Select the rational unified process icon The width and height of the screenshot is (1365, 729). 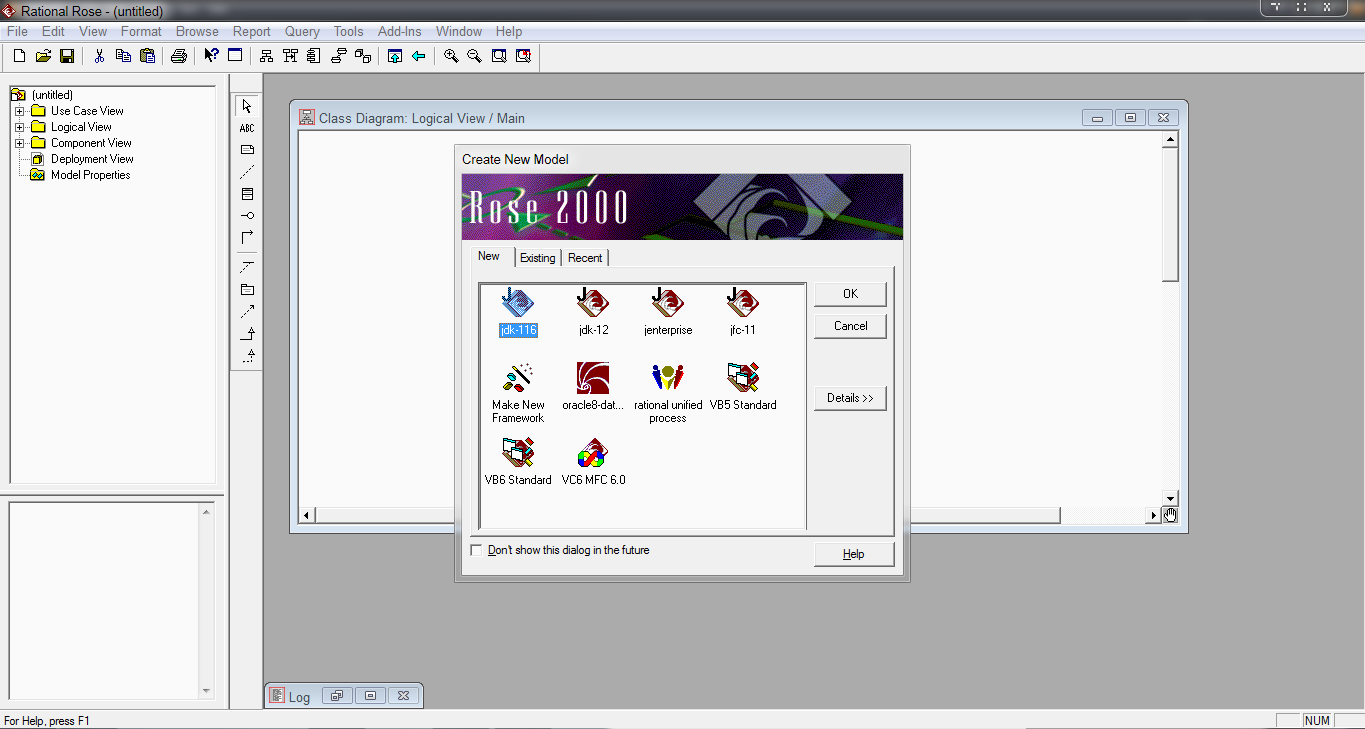(668, 393)
